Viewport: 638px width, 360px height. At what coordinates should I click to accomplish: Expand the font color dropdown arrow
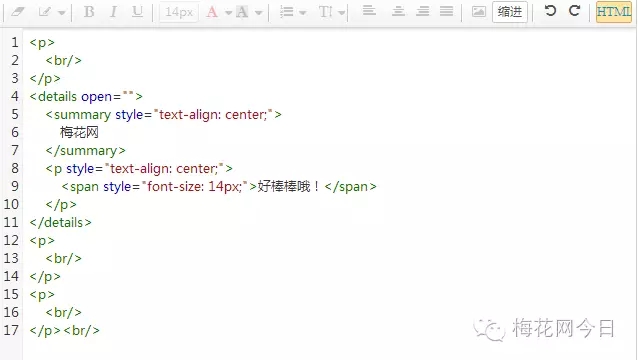tap(228, 13)
